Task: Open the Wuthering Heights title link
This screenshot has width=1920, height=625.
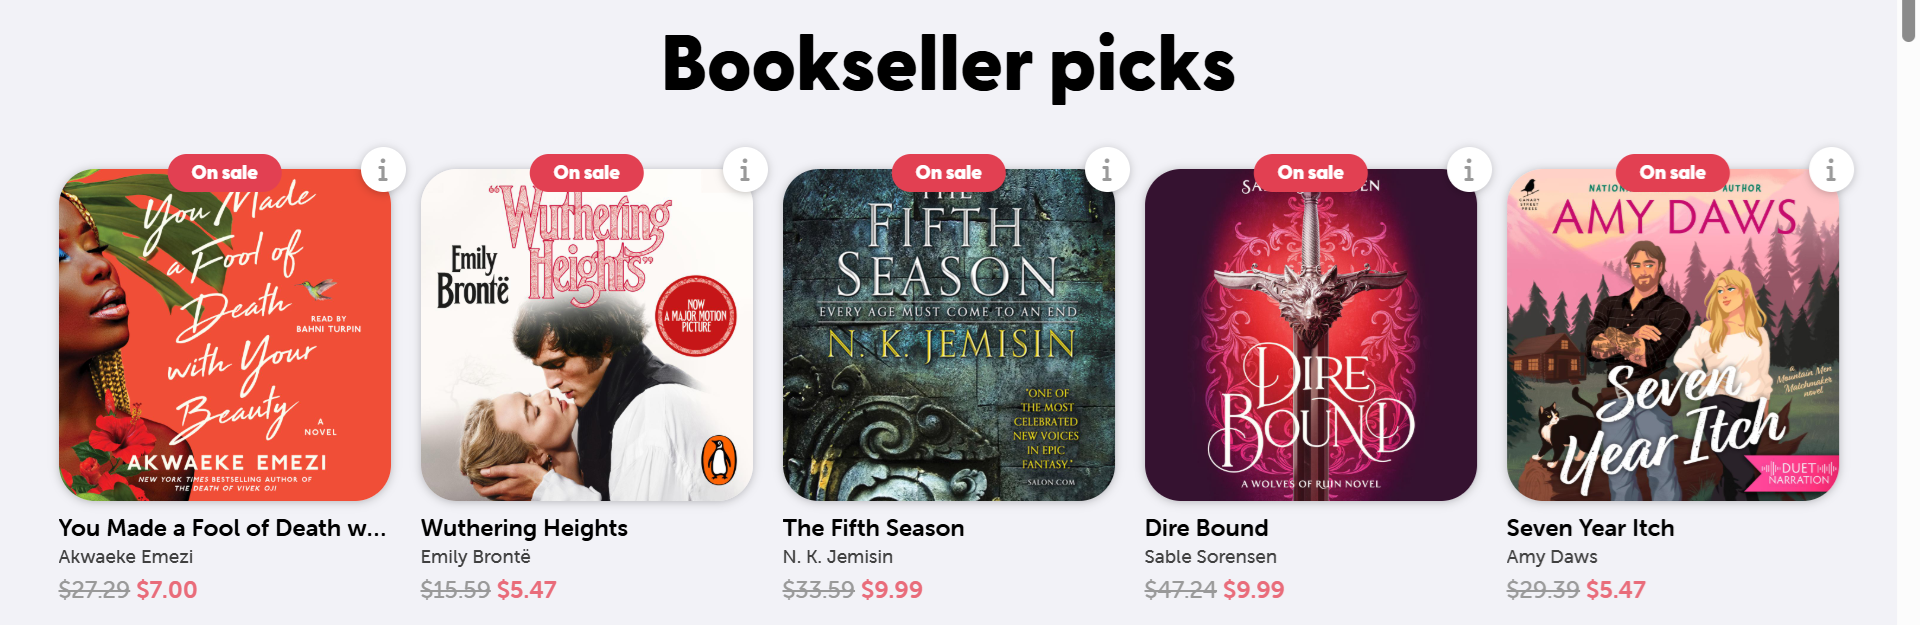Action: click(x=524, y=528)
